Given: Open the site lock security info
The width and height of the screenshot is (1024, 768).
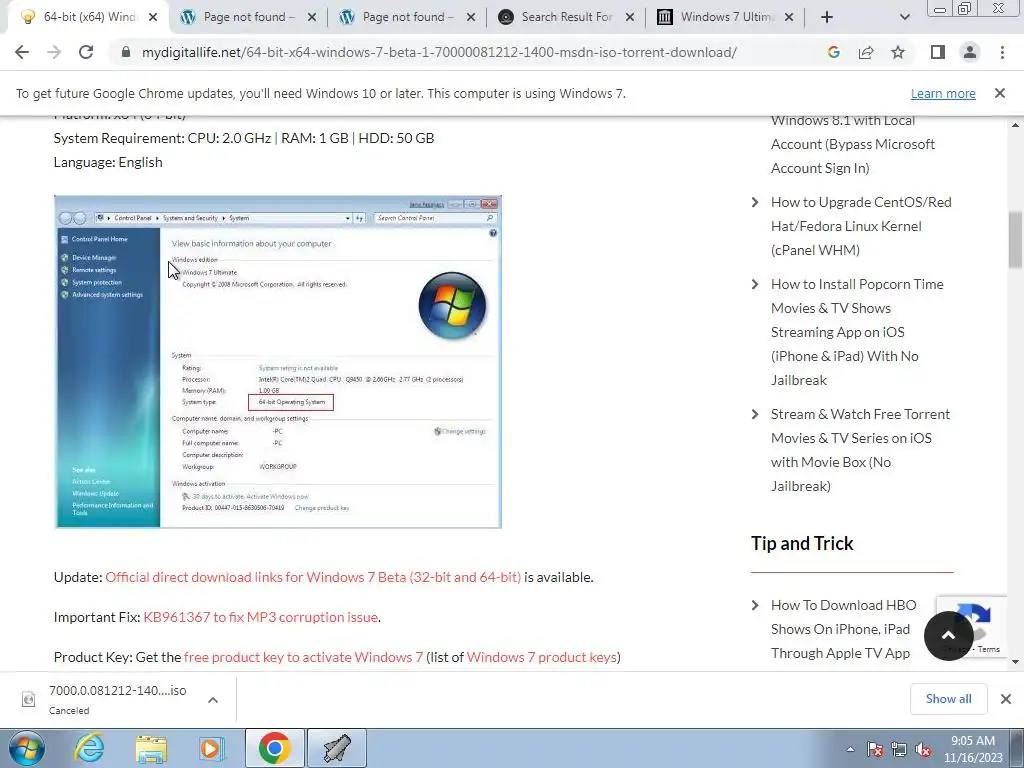Looking at the screenshot, I should click(x=126, y=52).
